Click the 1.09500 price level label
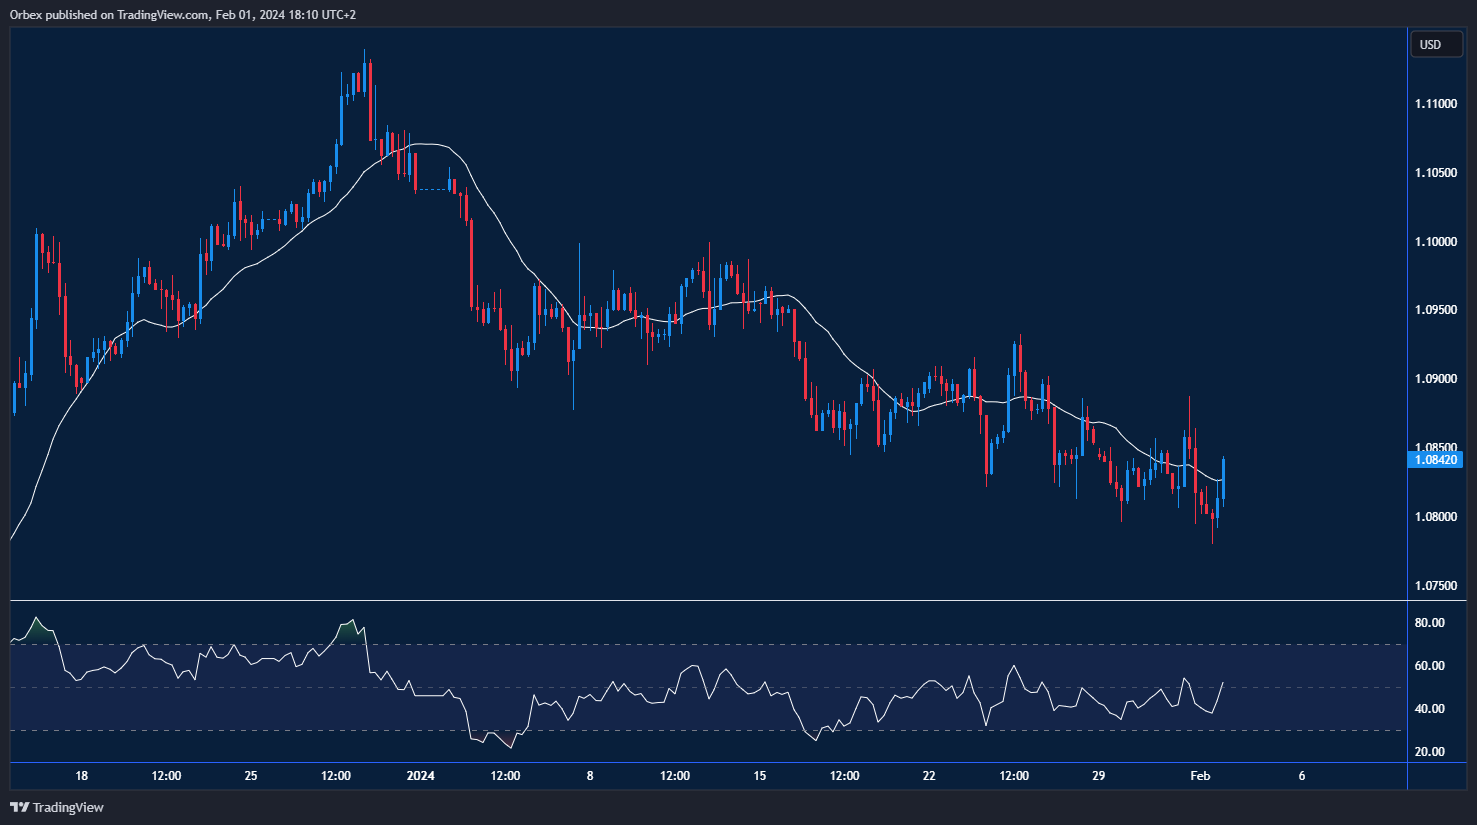Viewport: 1477px width, 825px height. tap(1435, 310)
